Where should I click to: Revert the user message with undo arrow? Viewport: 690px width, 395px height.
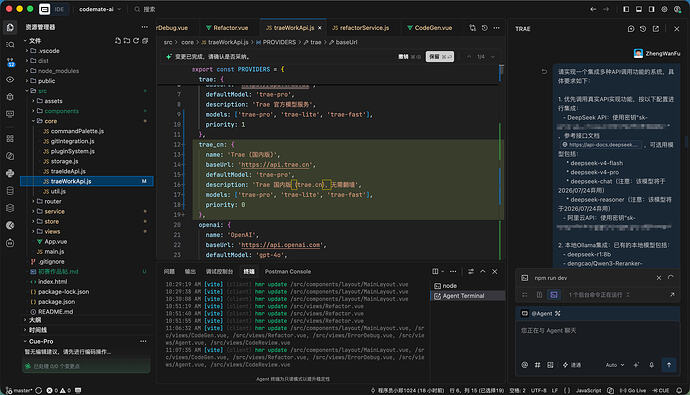coord(544,72)
